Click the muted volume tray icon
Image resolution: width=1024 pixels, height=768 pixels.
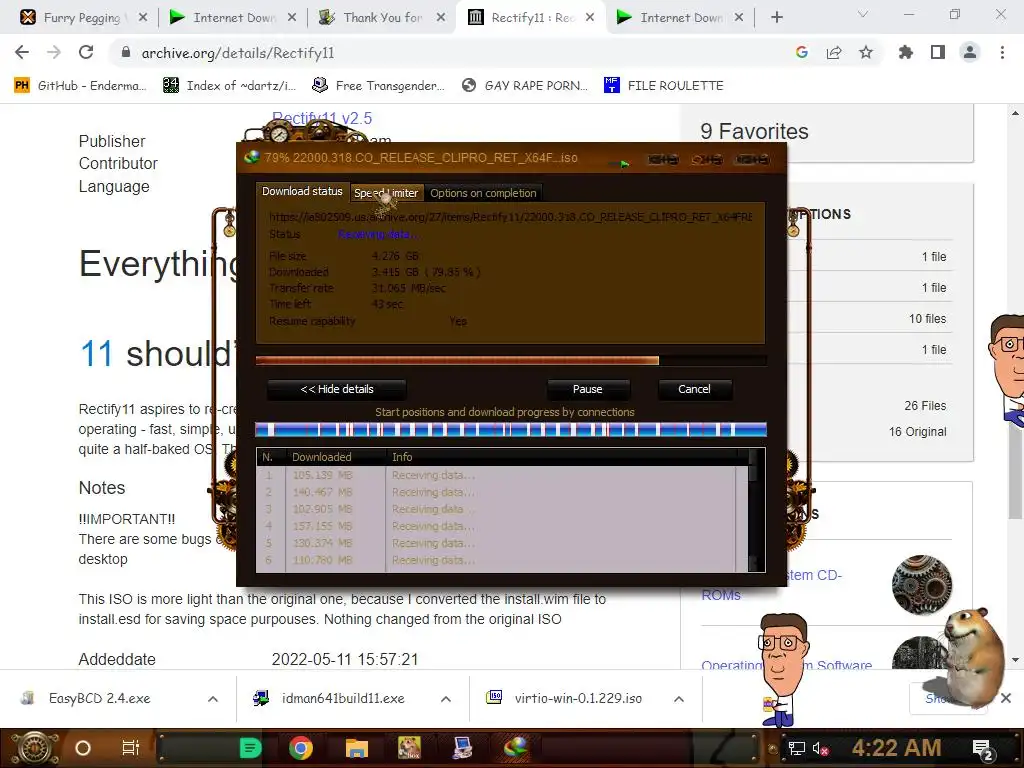click(x=821, y=749)
